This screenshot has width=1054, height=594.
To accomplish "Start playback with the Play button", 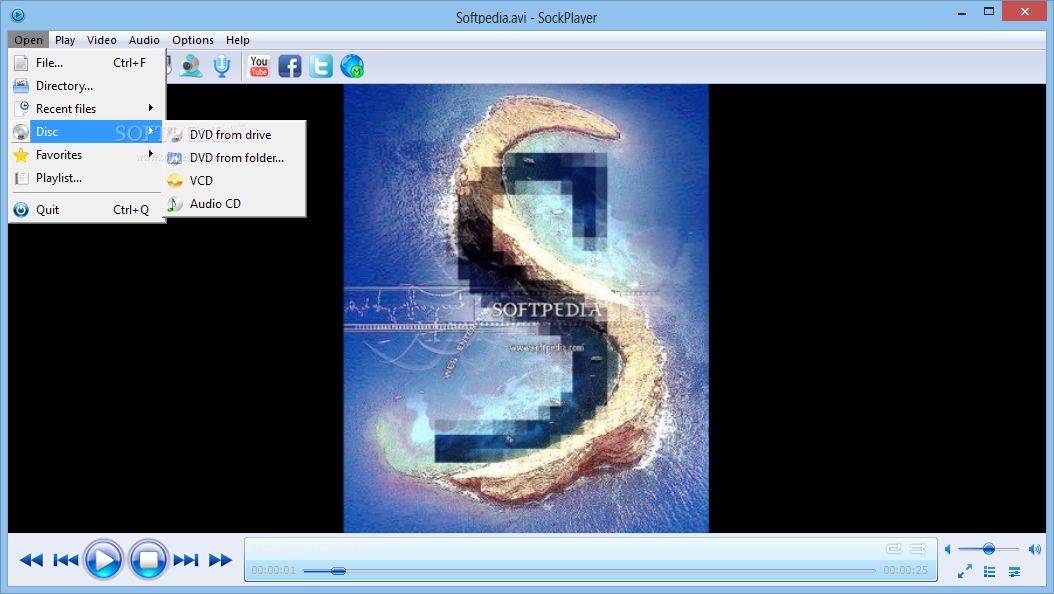I will click(104, 559).
